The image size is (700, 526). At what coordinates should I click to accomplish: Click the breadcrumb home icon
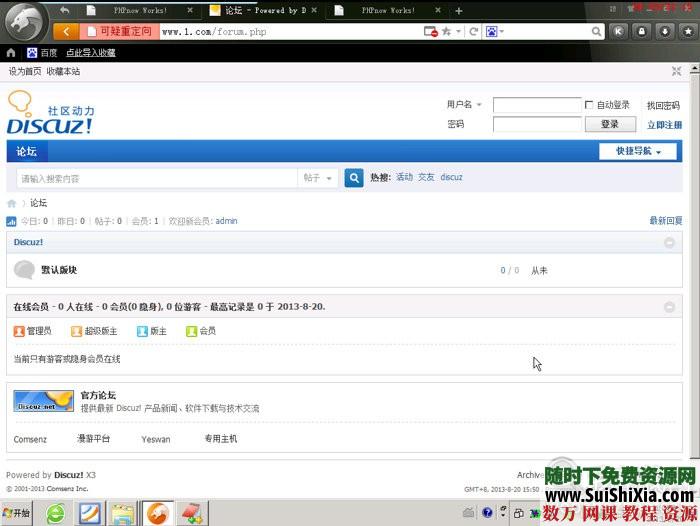click(12, 203)
